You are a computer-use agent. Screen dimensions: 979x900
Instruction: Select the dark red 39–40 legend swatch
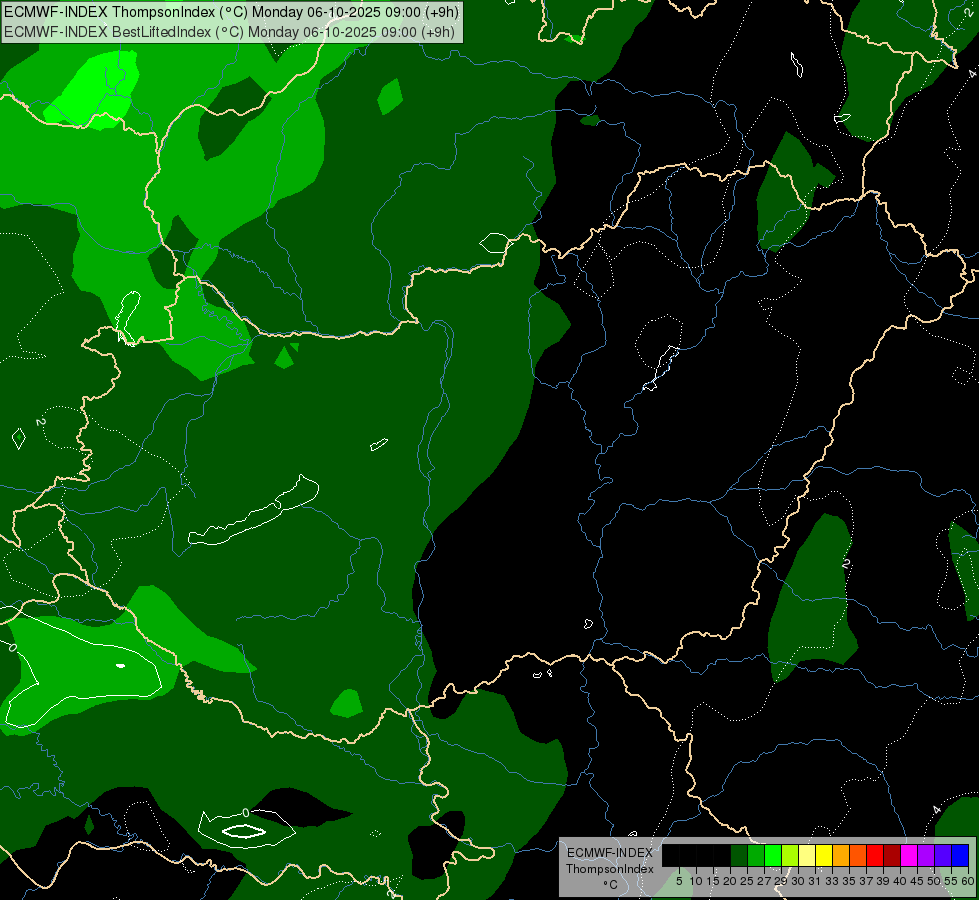coord(892,855)
